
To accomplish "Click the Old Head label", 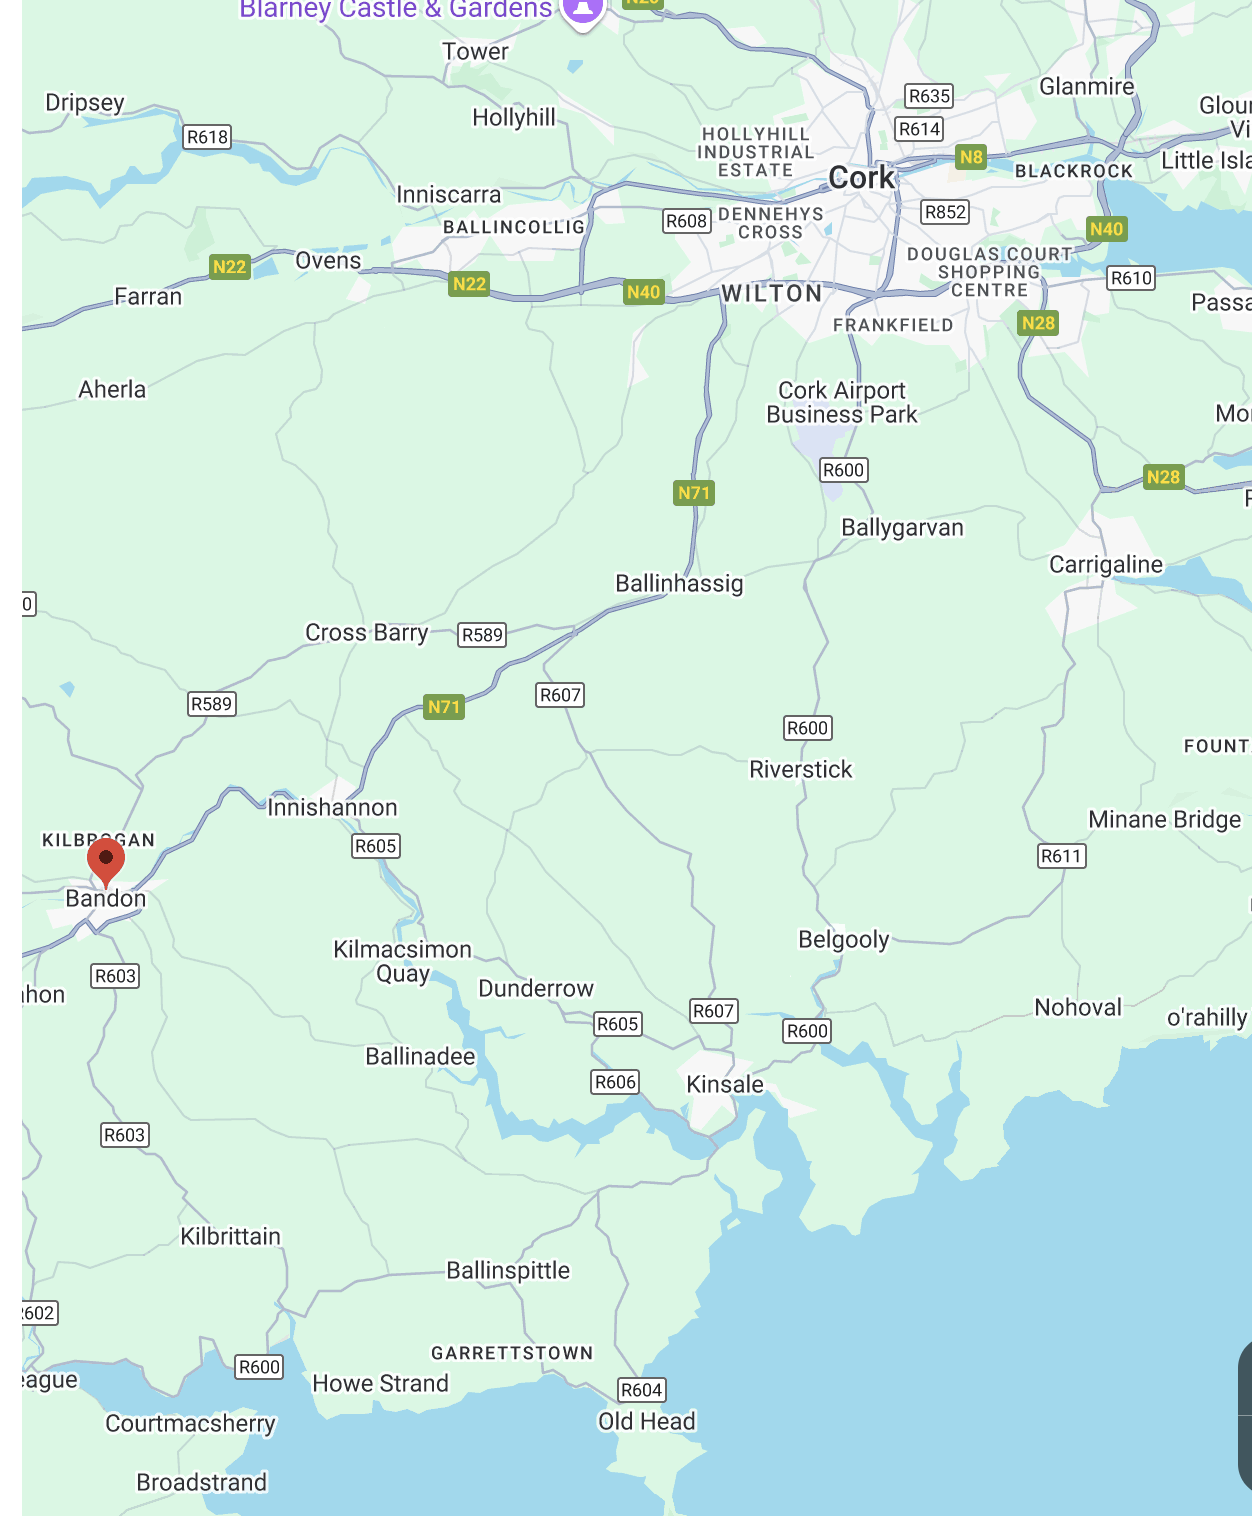I will pyautogui.click(x=646, y=1421).
